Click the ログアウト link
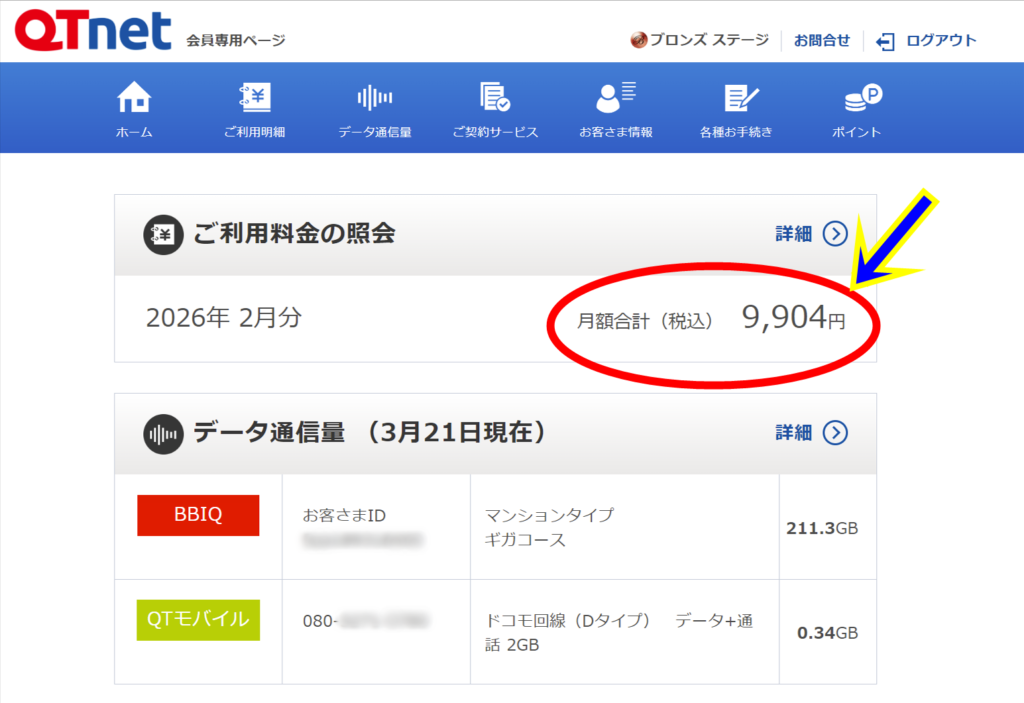 click(941, 41)
